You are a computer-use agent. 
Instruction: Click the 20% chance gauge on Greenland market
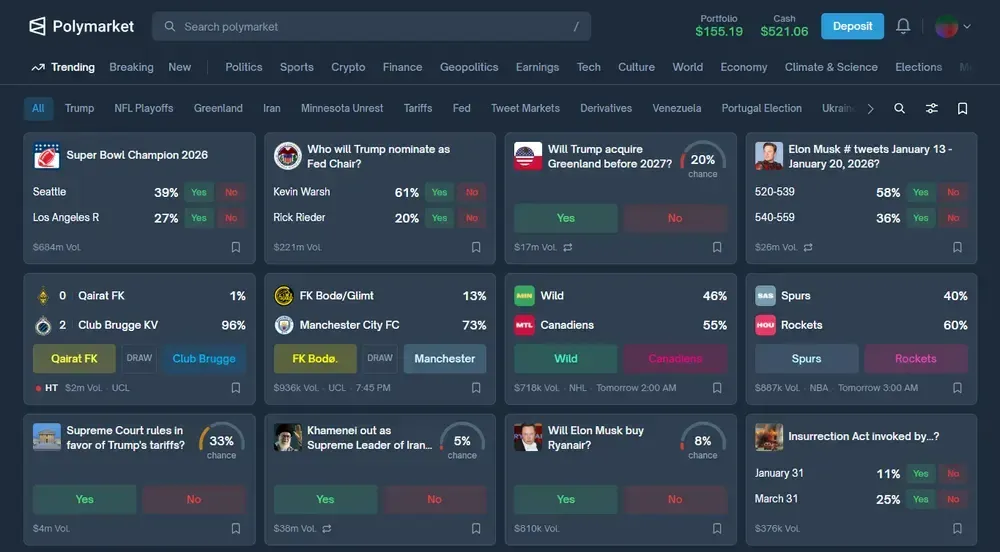tap(703, 160)
